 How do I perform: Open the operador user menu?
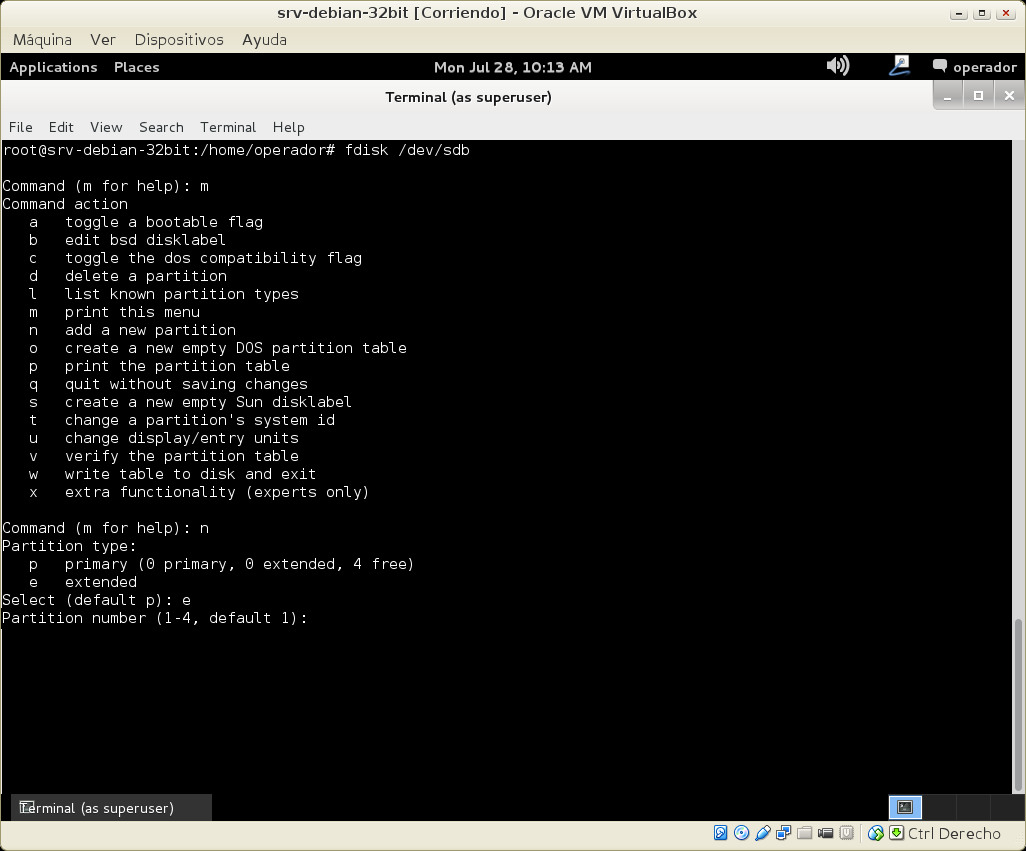point(974,67)
